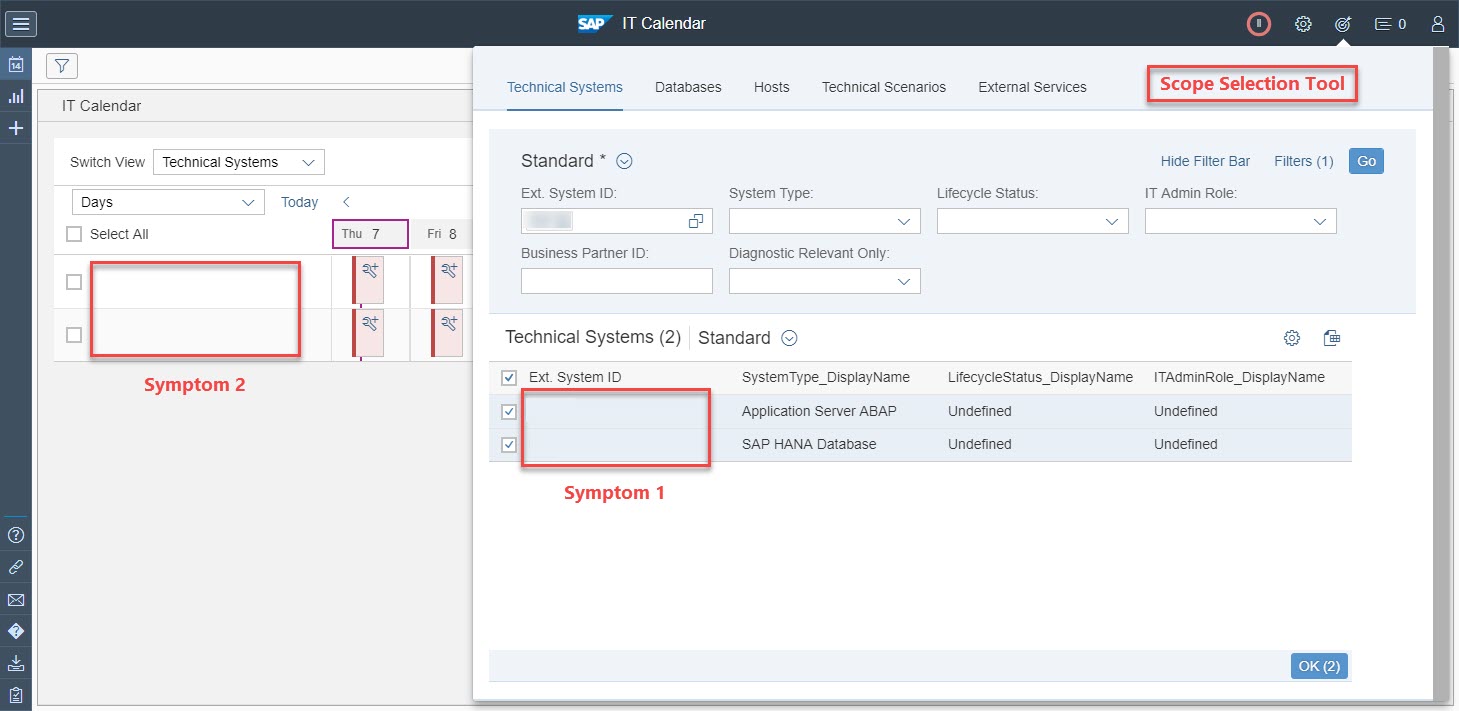Screen dimensions: 1459x711
Task: Open the notifications list icon showing 0
Action: point(1391,24)
